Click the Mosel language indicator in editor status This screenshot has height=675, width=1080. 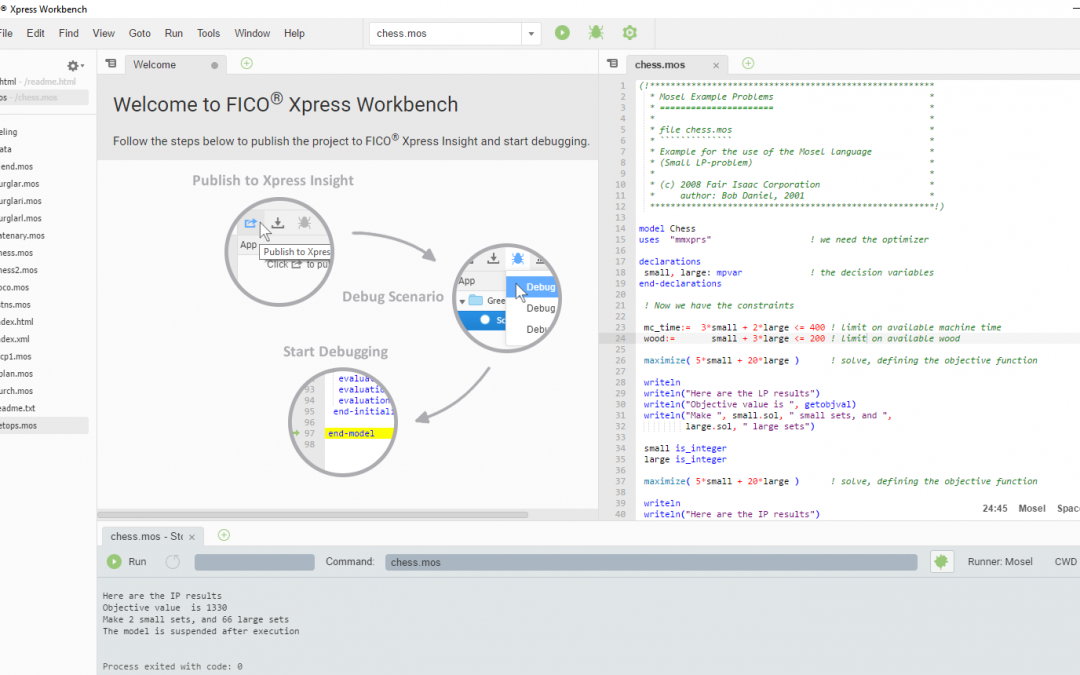(1032, 508)
